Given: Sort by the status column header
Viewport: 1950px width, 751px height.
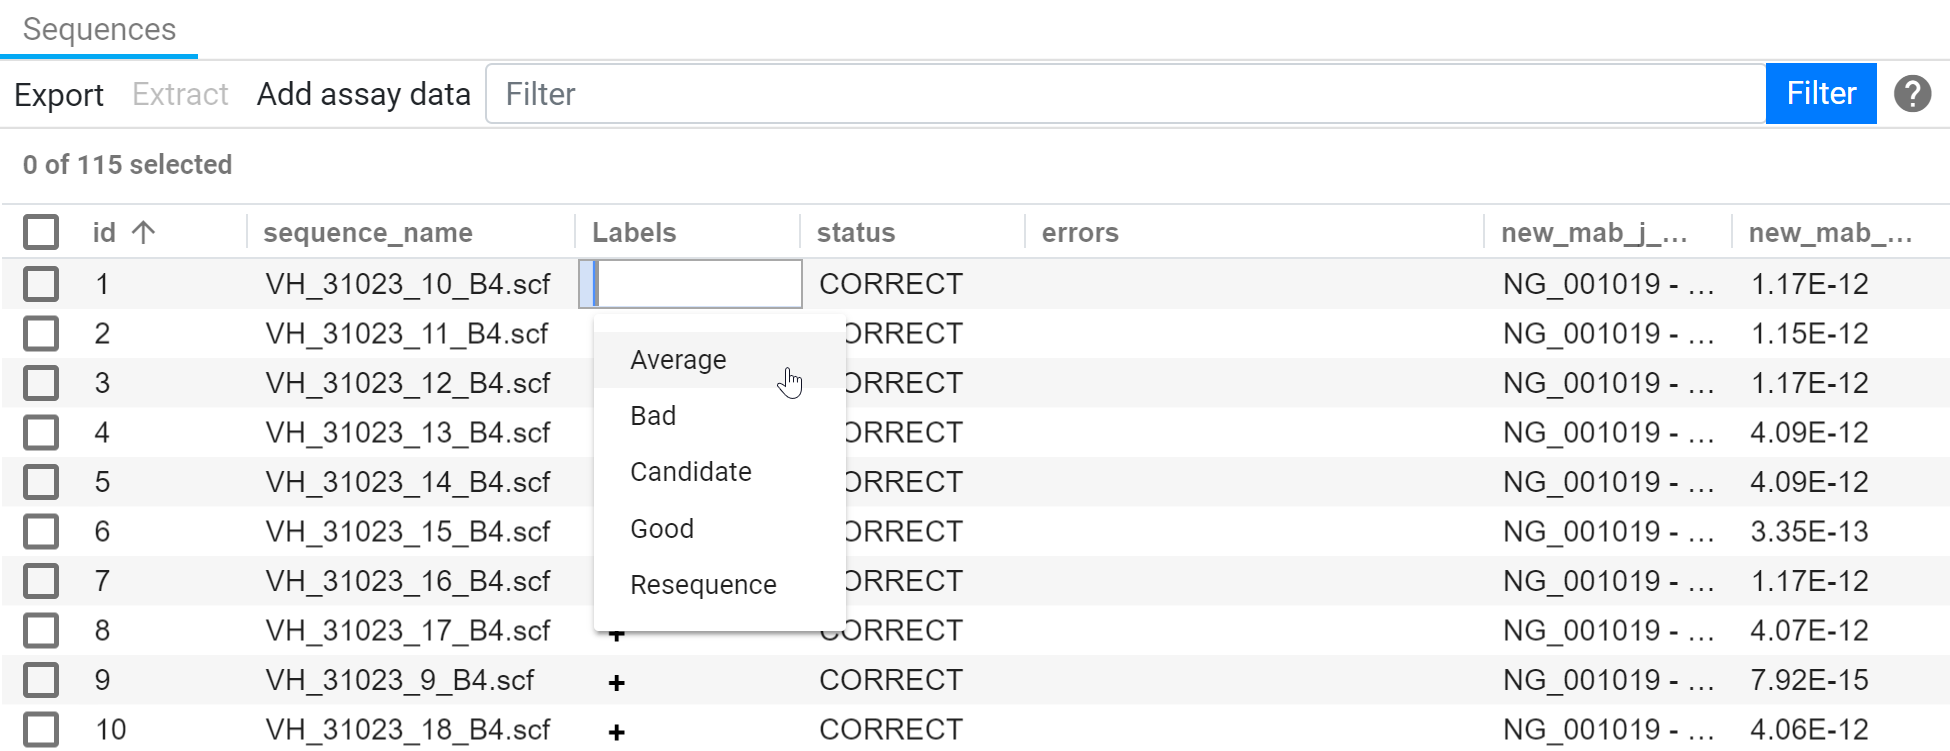Looking at the screenshot, I should [856, 232].
